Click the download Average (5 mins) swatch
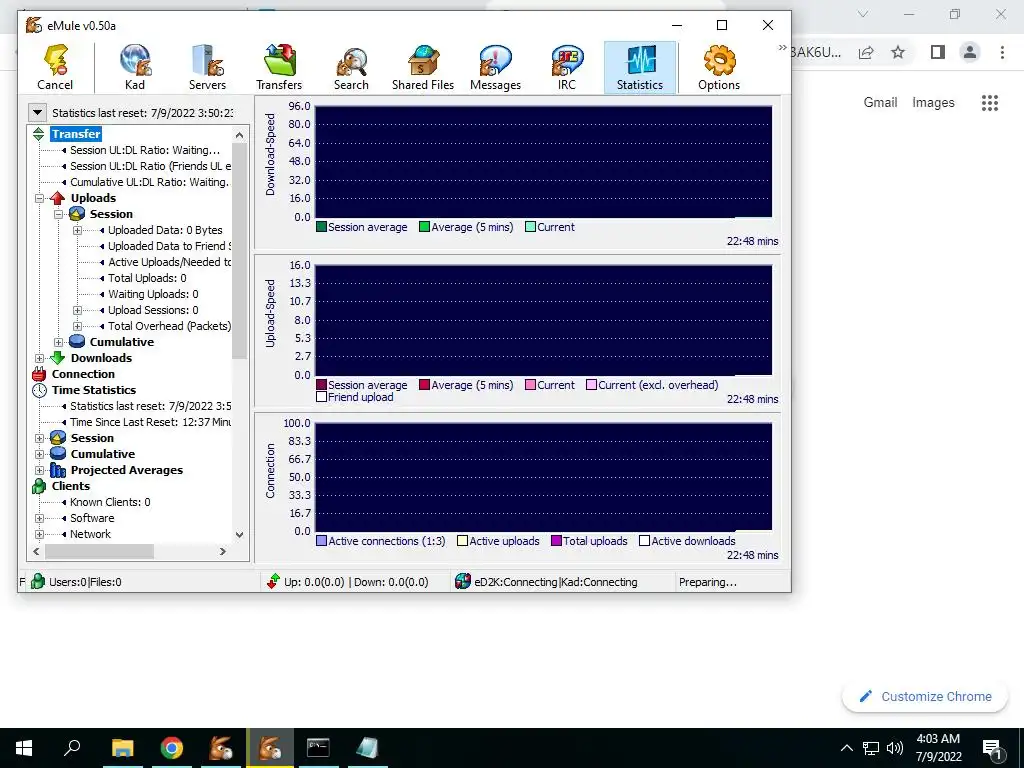The image size is (1024, 768). [424, 227]
